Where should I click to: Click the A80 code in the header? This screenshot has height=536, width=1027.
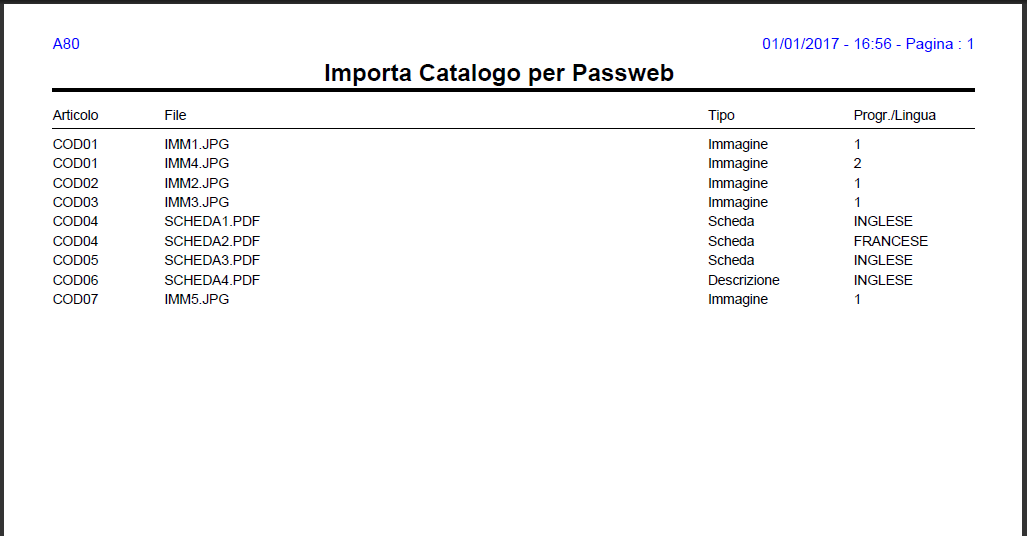click(x=66, y=44)
